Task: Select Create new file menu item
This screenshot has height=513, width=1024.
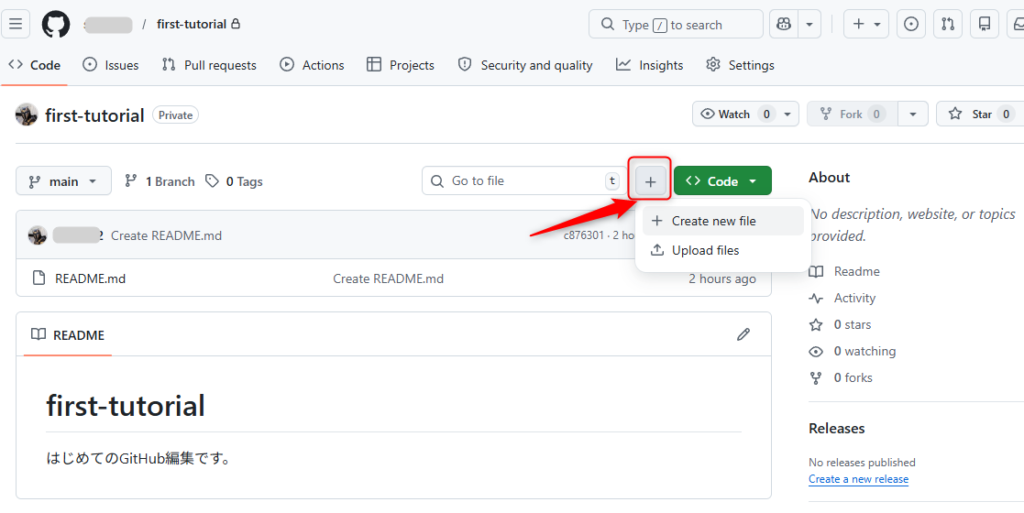Action: pos(713,221)
